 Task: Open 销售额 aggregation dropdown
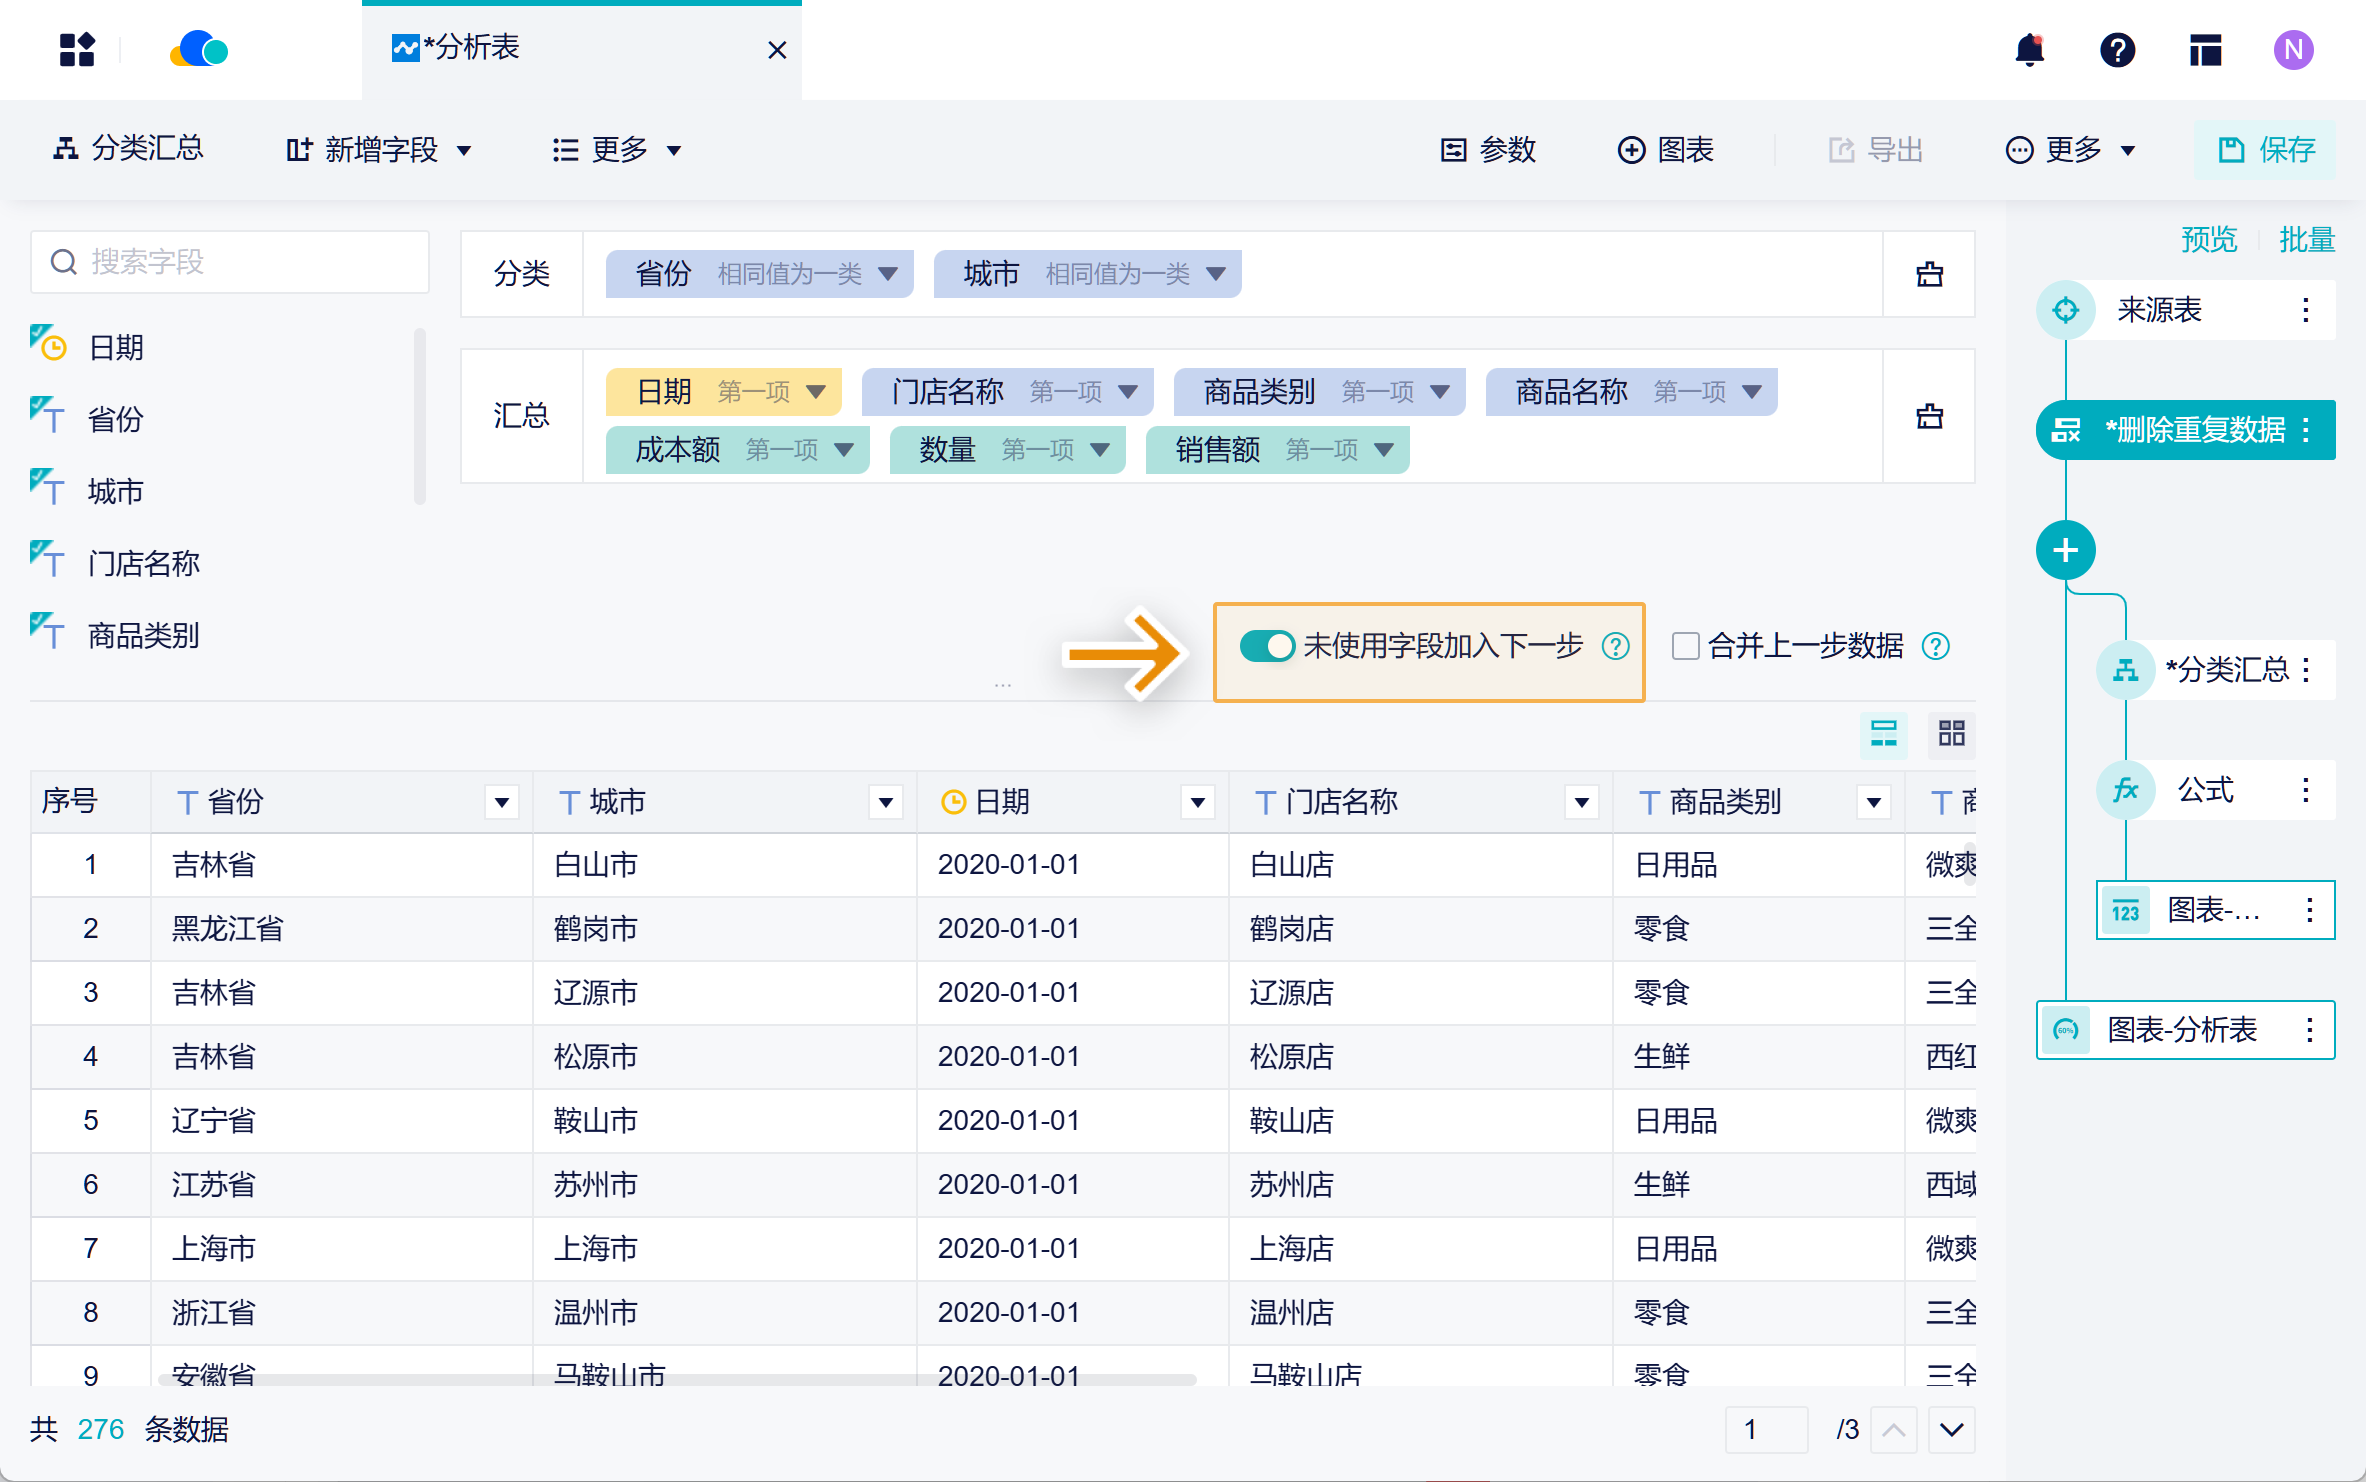1384,450
